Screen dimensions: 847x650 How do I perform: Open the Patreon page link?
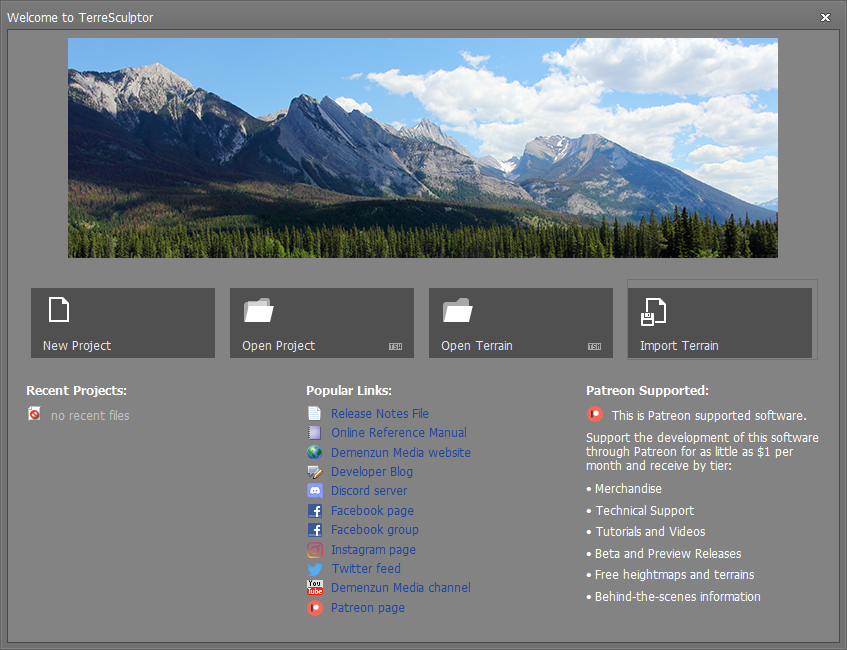pos(367,608)
